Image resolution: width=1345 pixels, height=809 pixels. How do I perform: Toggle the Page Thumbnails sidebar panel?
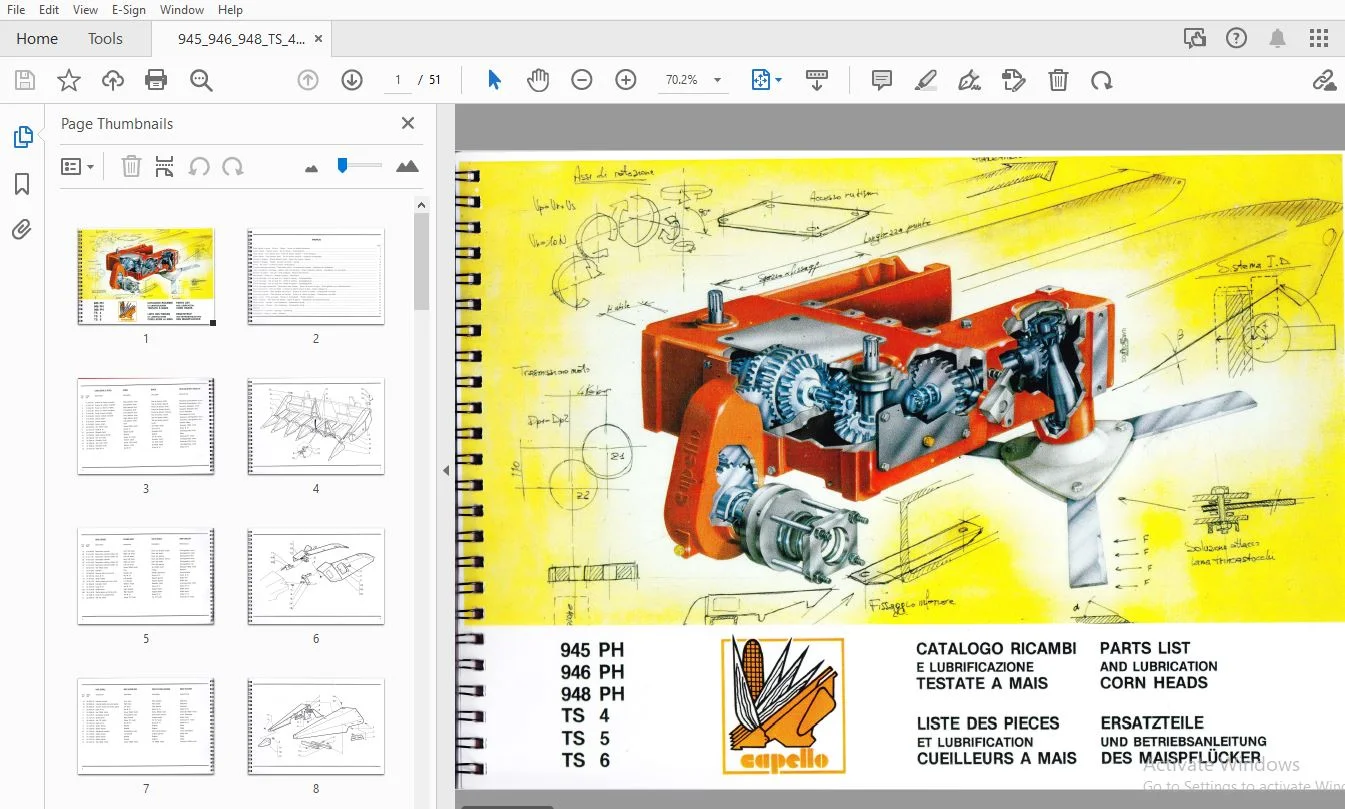point(22,137)
